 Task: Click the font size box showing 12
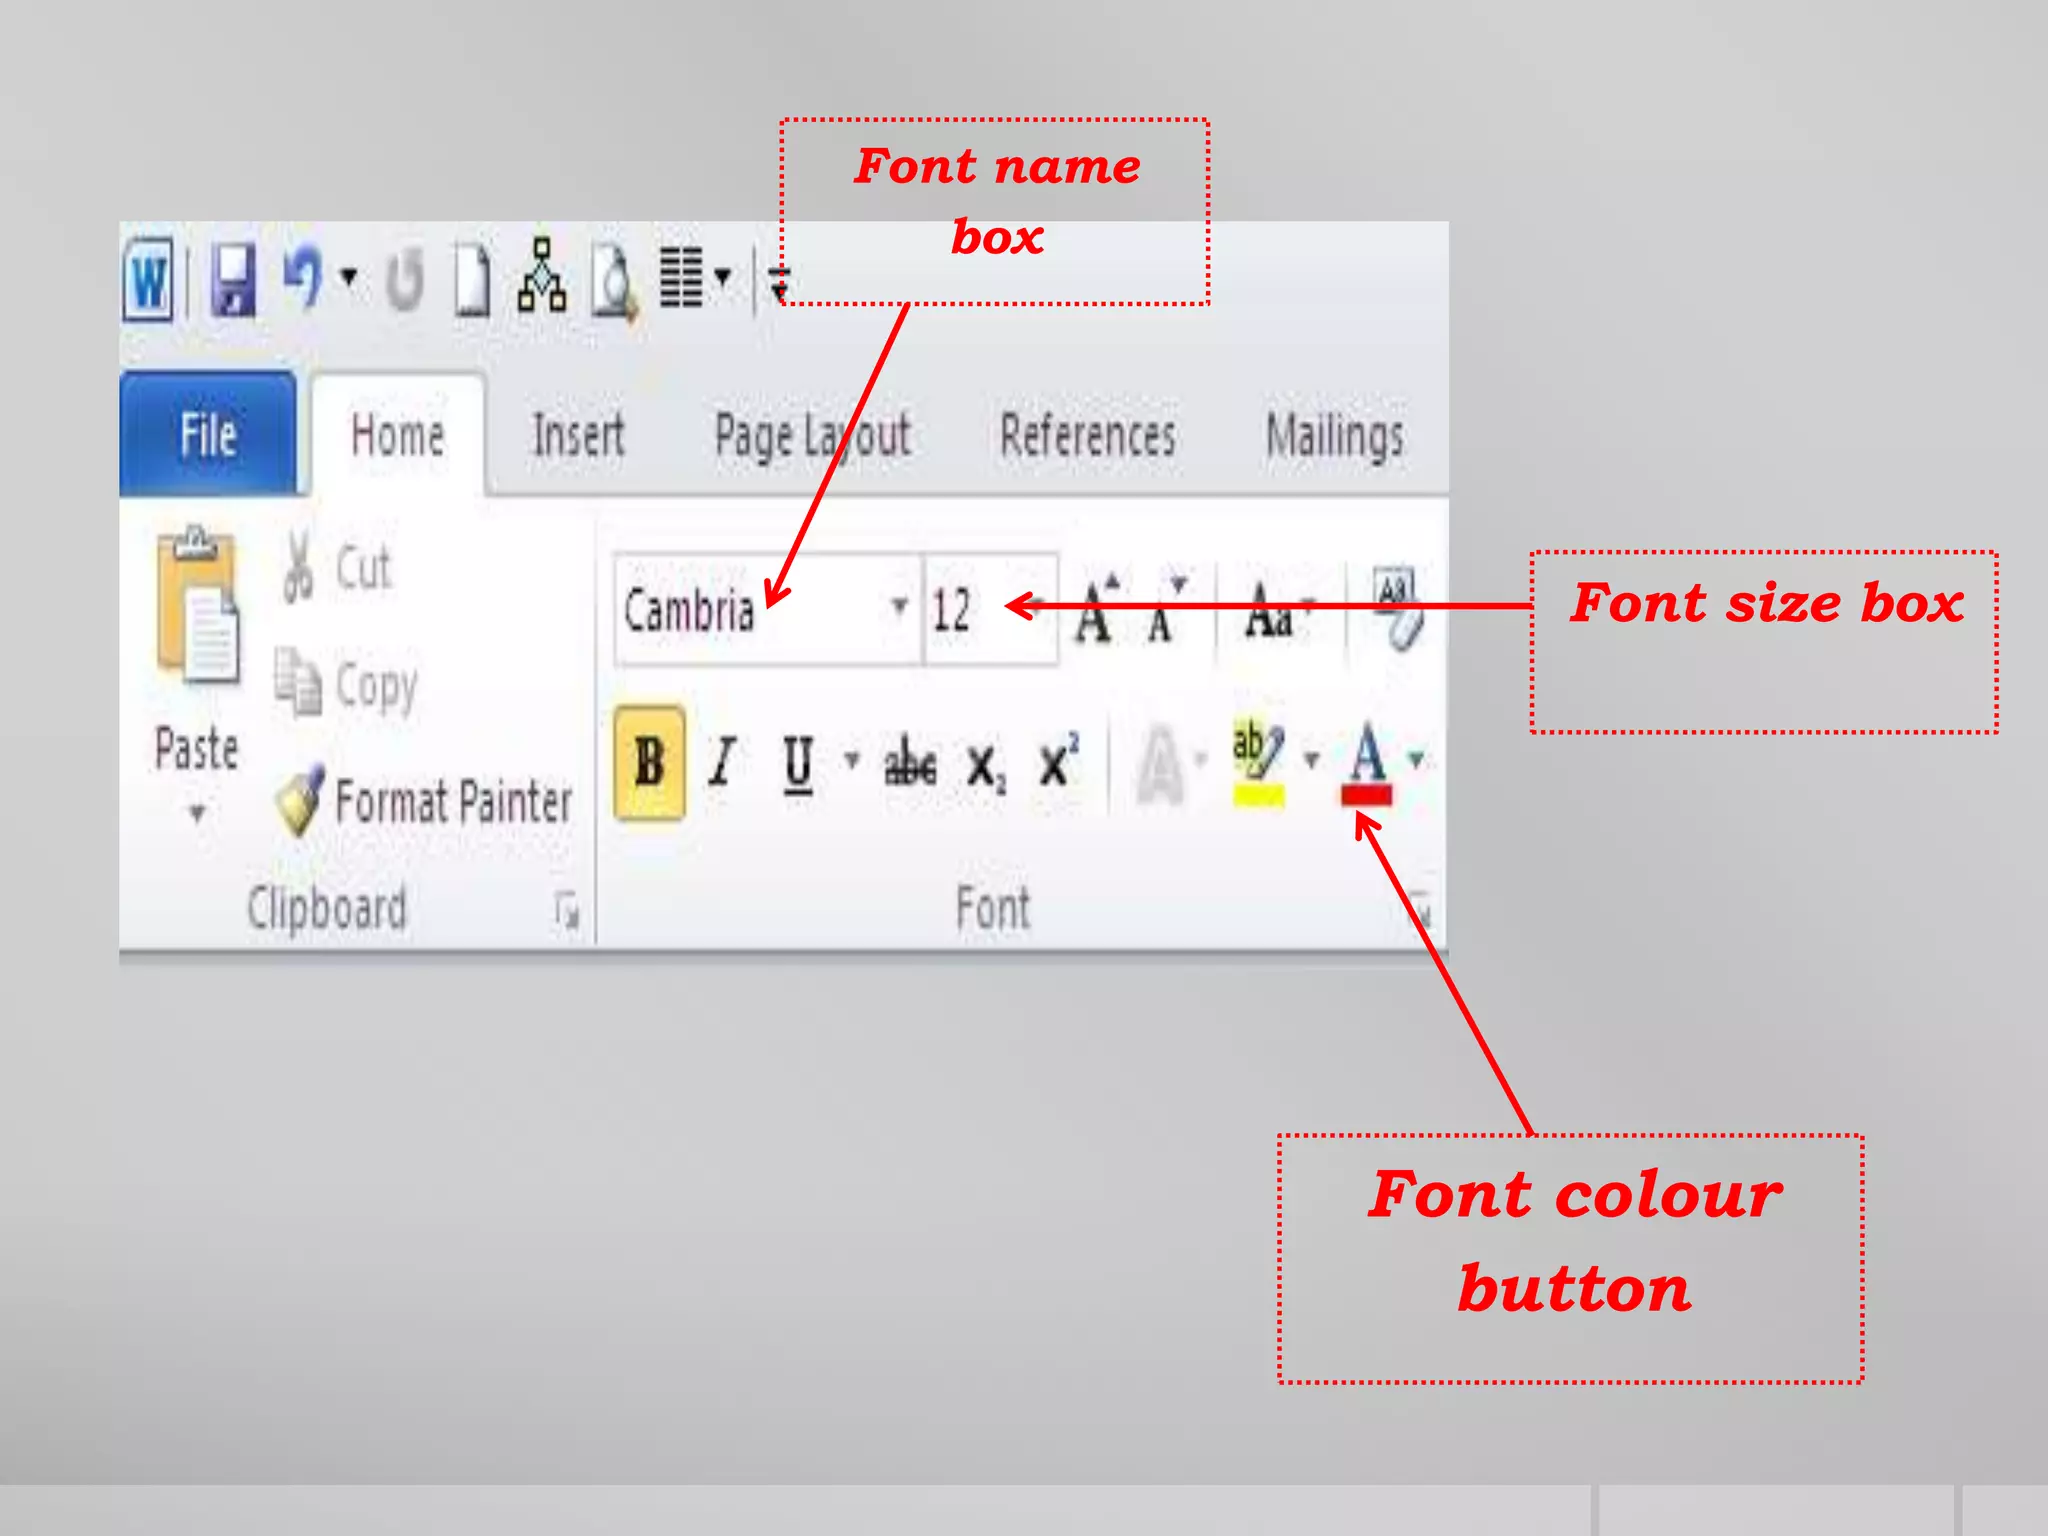[x=990, y=609]
